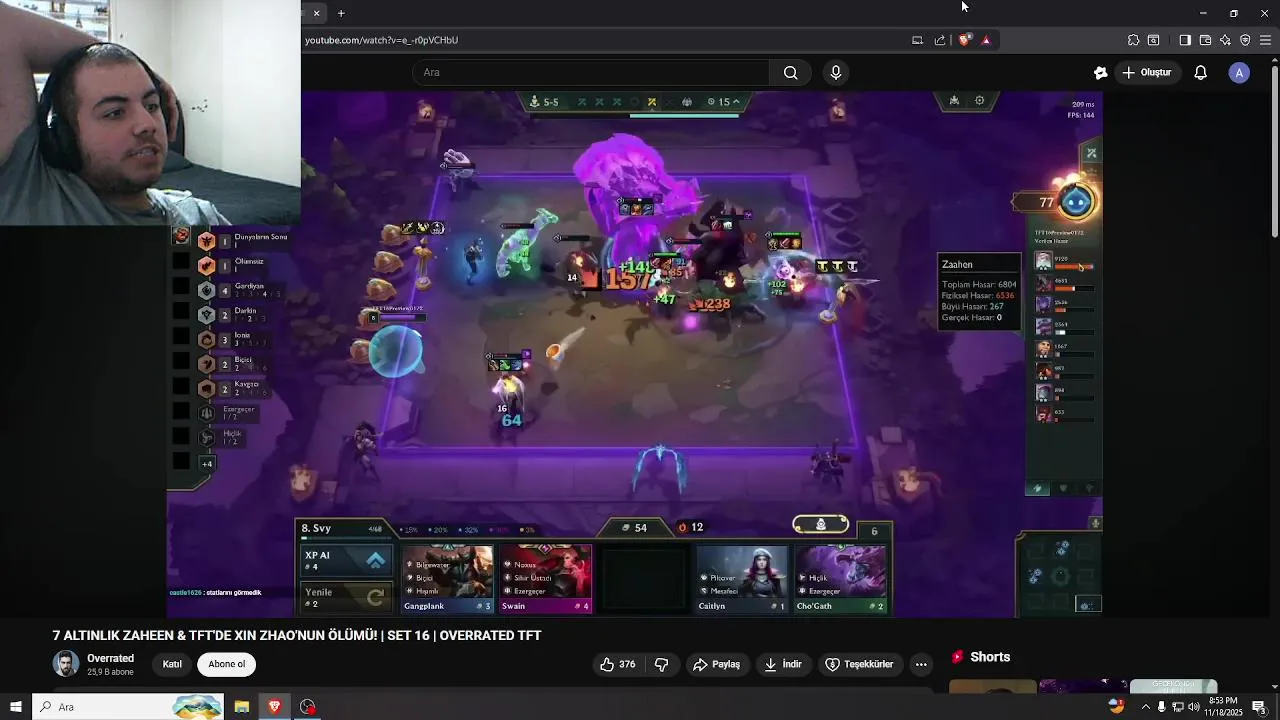Open the taskbar volume speaker icon
This screenshot has height=720, width=1280.
pyautogui.click(x=1193, y=707)
